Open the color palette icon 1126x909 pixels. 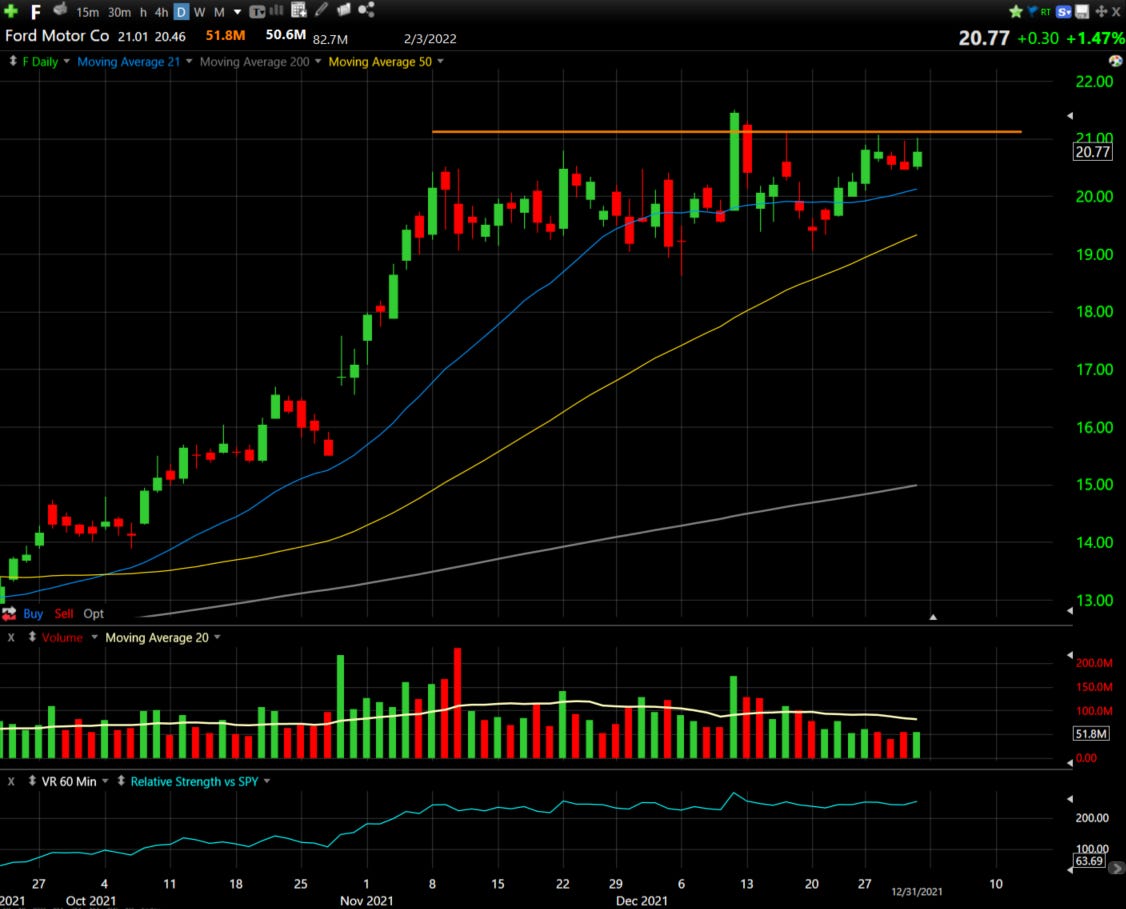pos(1115,61)
